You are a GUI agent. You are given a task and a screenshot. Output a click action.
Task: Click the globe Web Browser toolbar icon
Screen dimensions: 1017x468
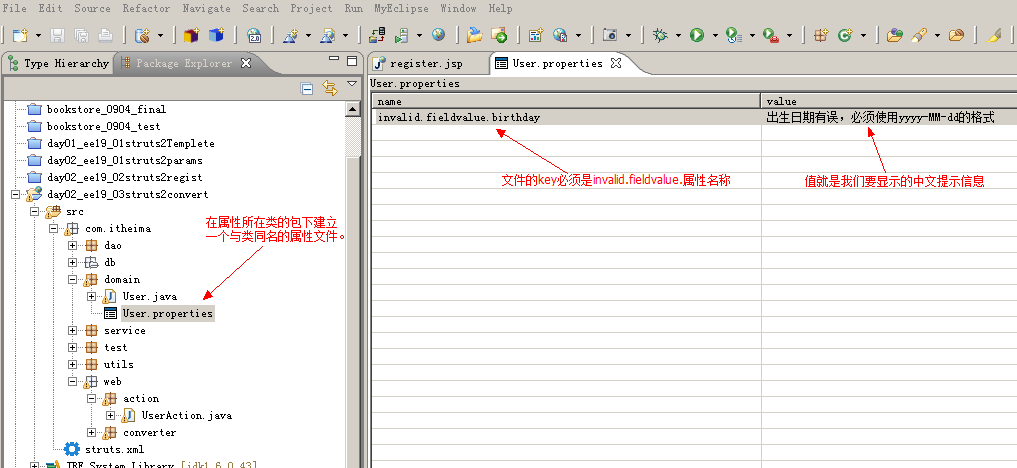point(438,35)
